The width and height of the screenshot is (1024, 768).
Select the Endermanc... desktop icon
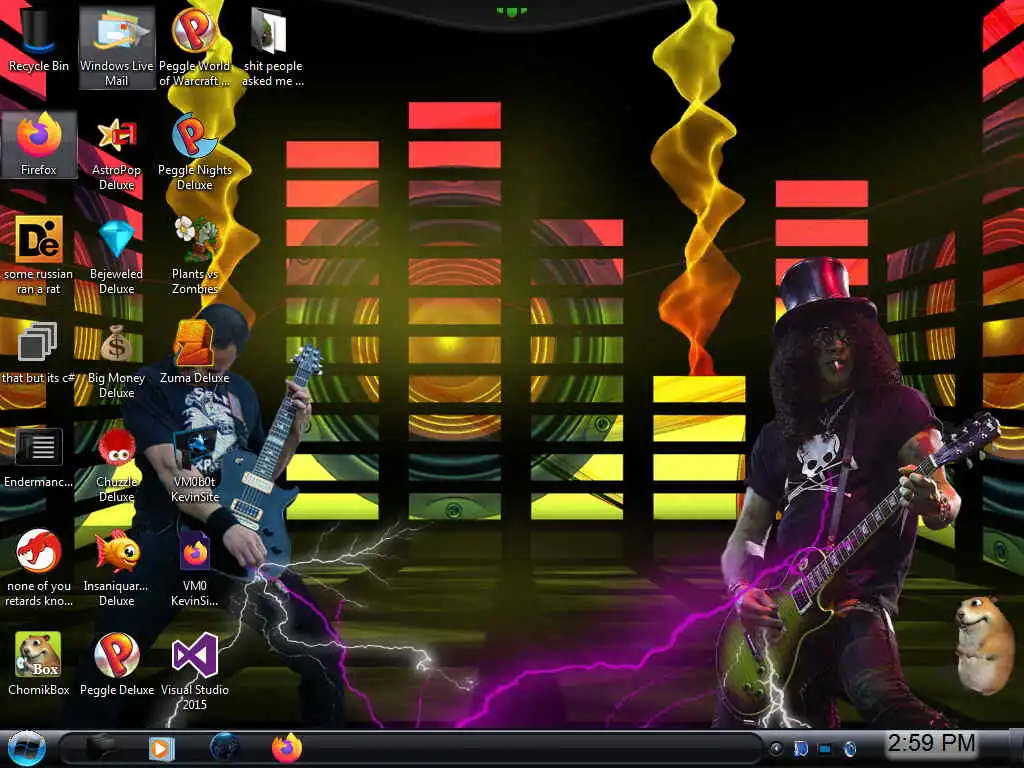tap(39, 456)
